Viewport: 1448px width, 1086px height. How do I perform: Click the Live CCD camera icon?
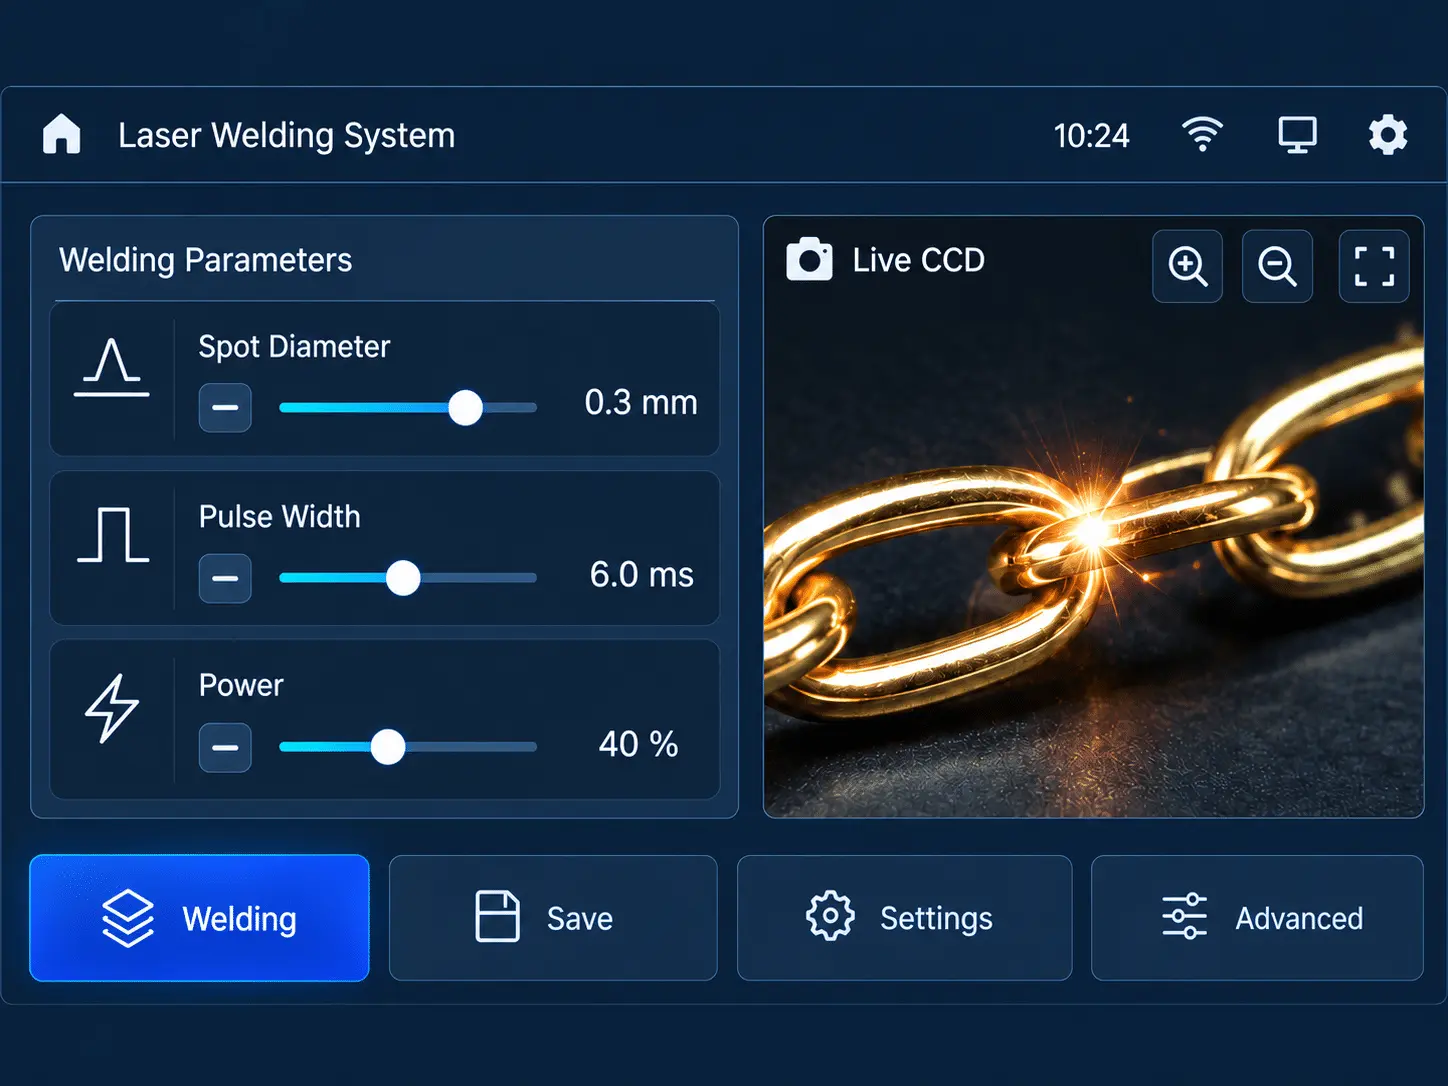[x=809, y=260]
